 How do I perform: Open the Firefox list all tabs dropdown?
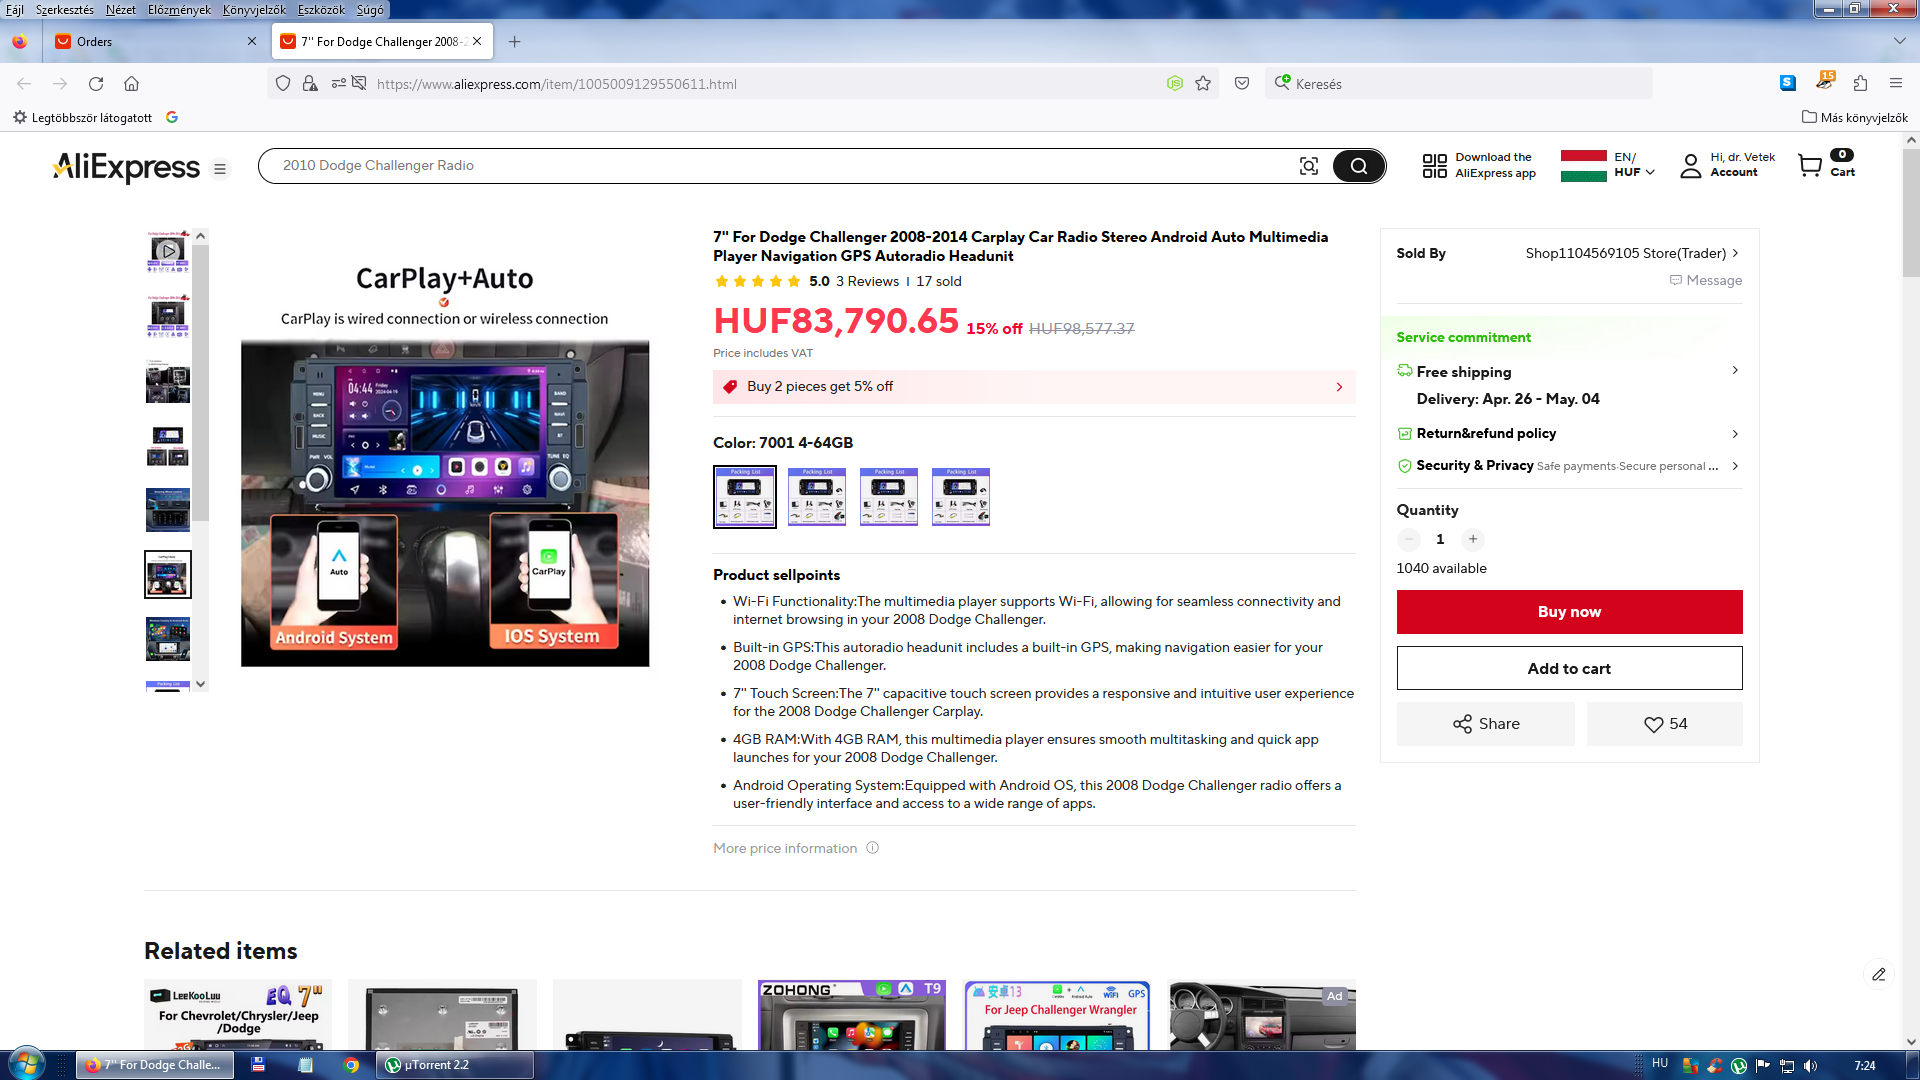coord(1899,42)
